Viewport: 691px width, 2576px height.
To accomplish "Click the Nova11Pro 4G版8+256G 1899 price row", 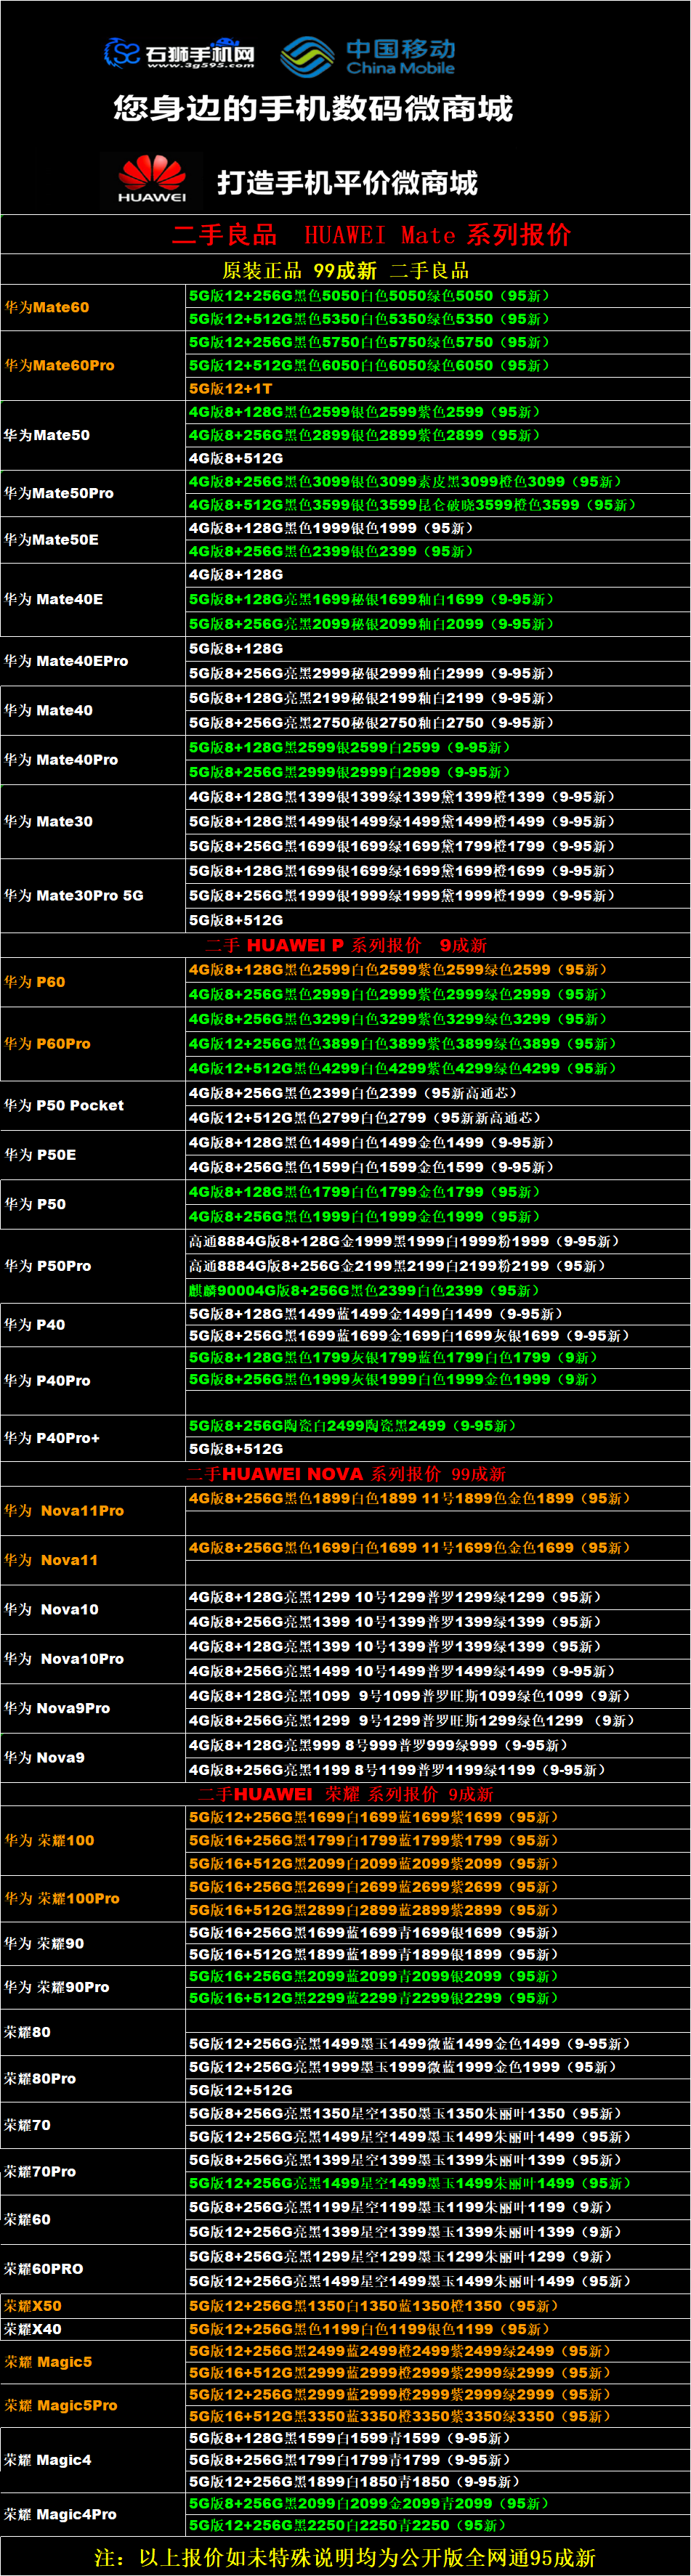I will coord(438,1499).
